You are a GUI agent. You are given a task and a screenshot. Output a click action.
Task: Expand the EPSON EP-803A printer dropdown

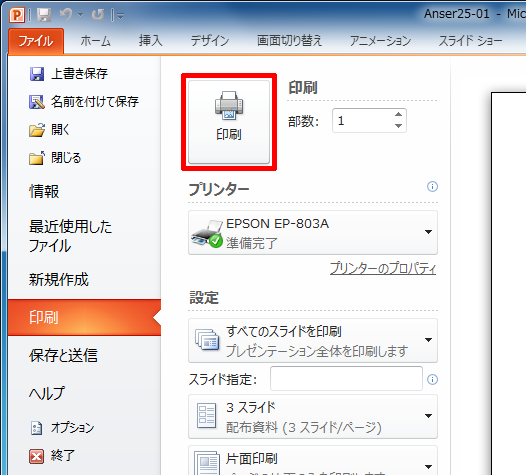pos(313,232)
